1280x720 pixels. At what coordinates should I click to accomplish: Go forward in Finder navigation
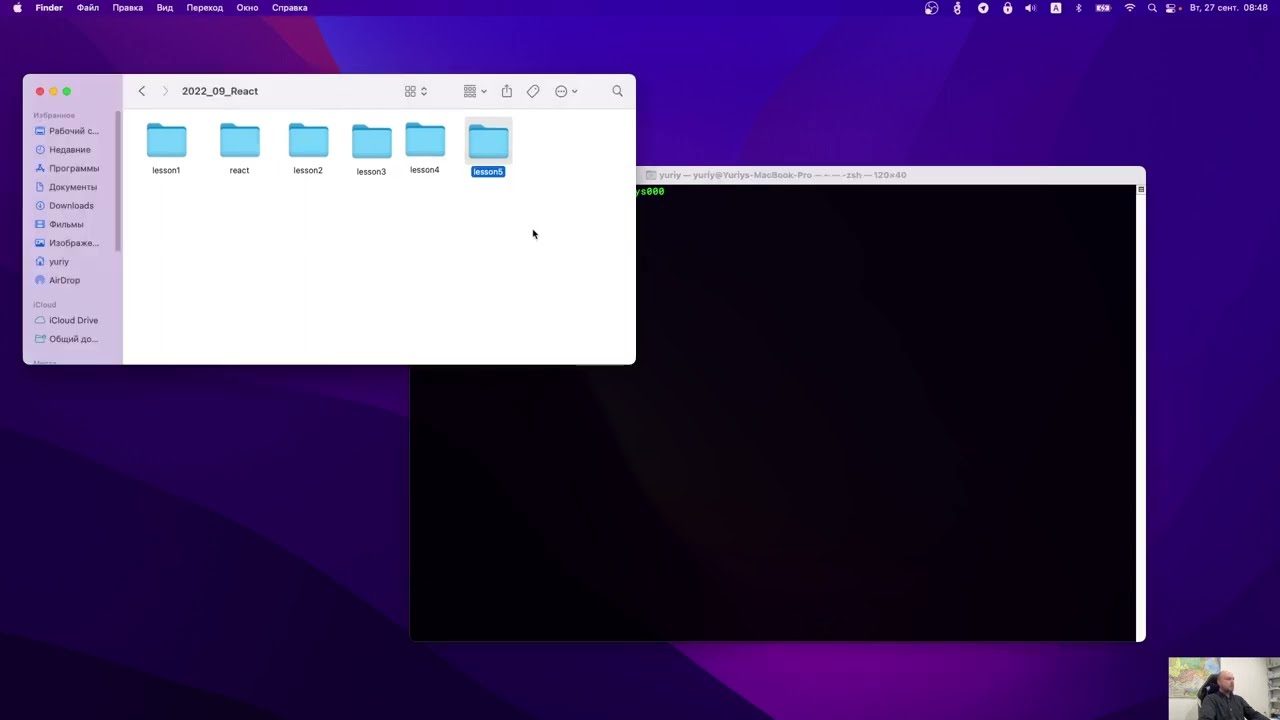click(x=165, y=91)
